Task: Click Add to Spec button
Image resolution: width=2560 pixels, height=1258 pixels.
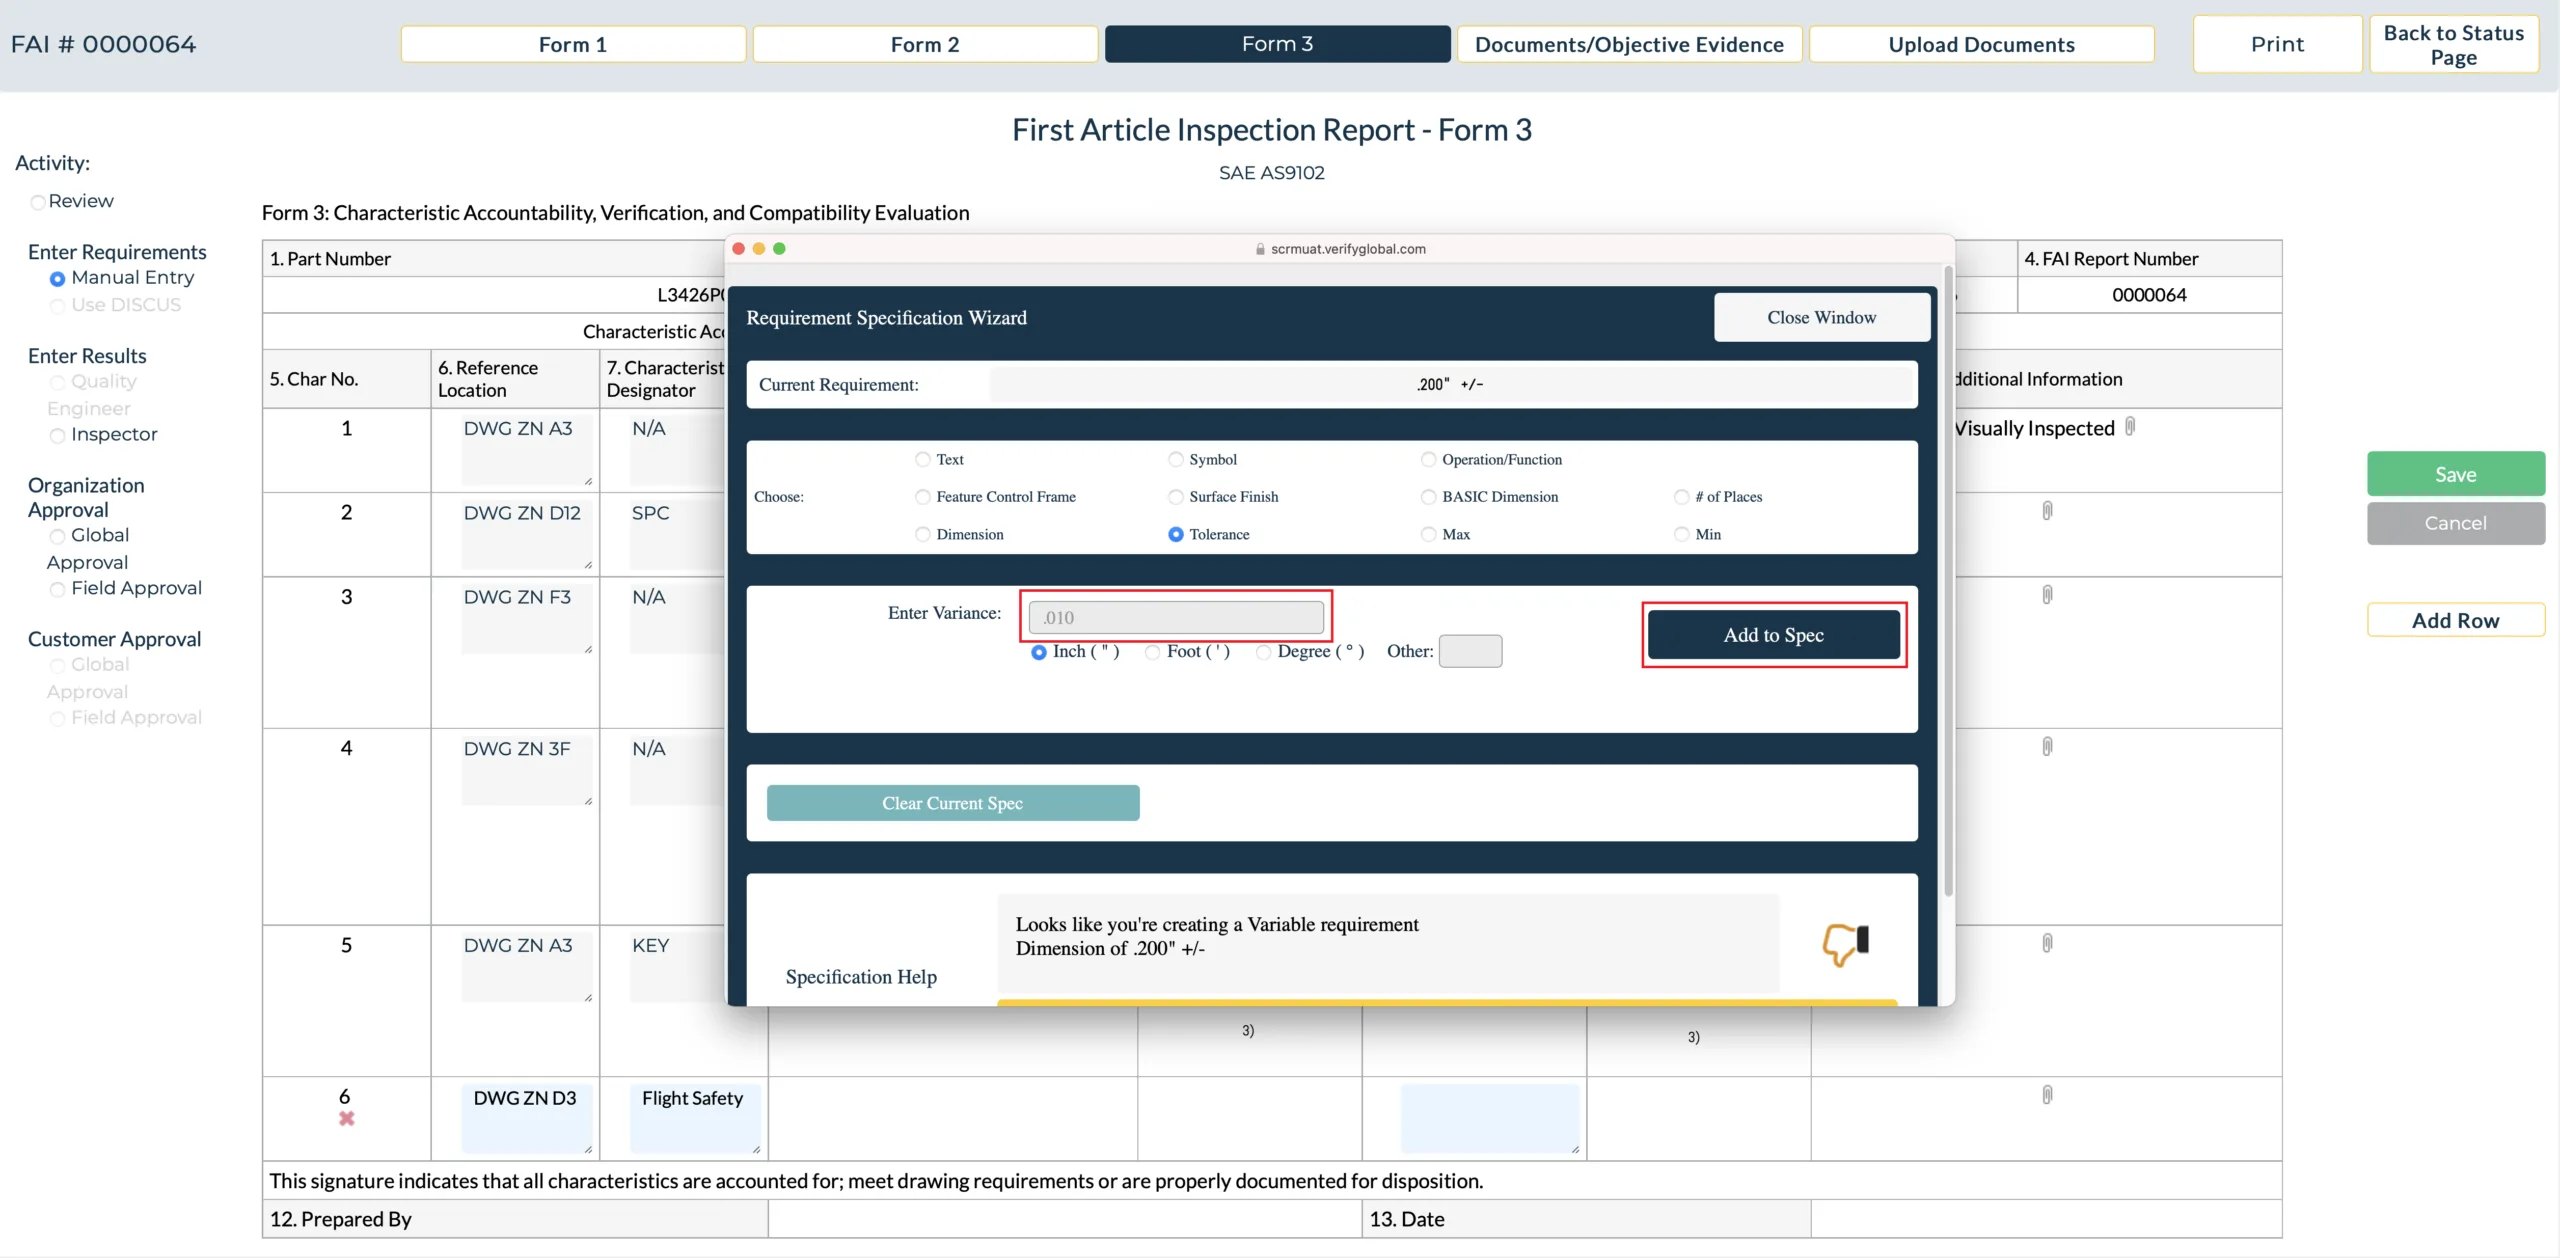Action: coord(1773,635)
